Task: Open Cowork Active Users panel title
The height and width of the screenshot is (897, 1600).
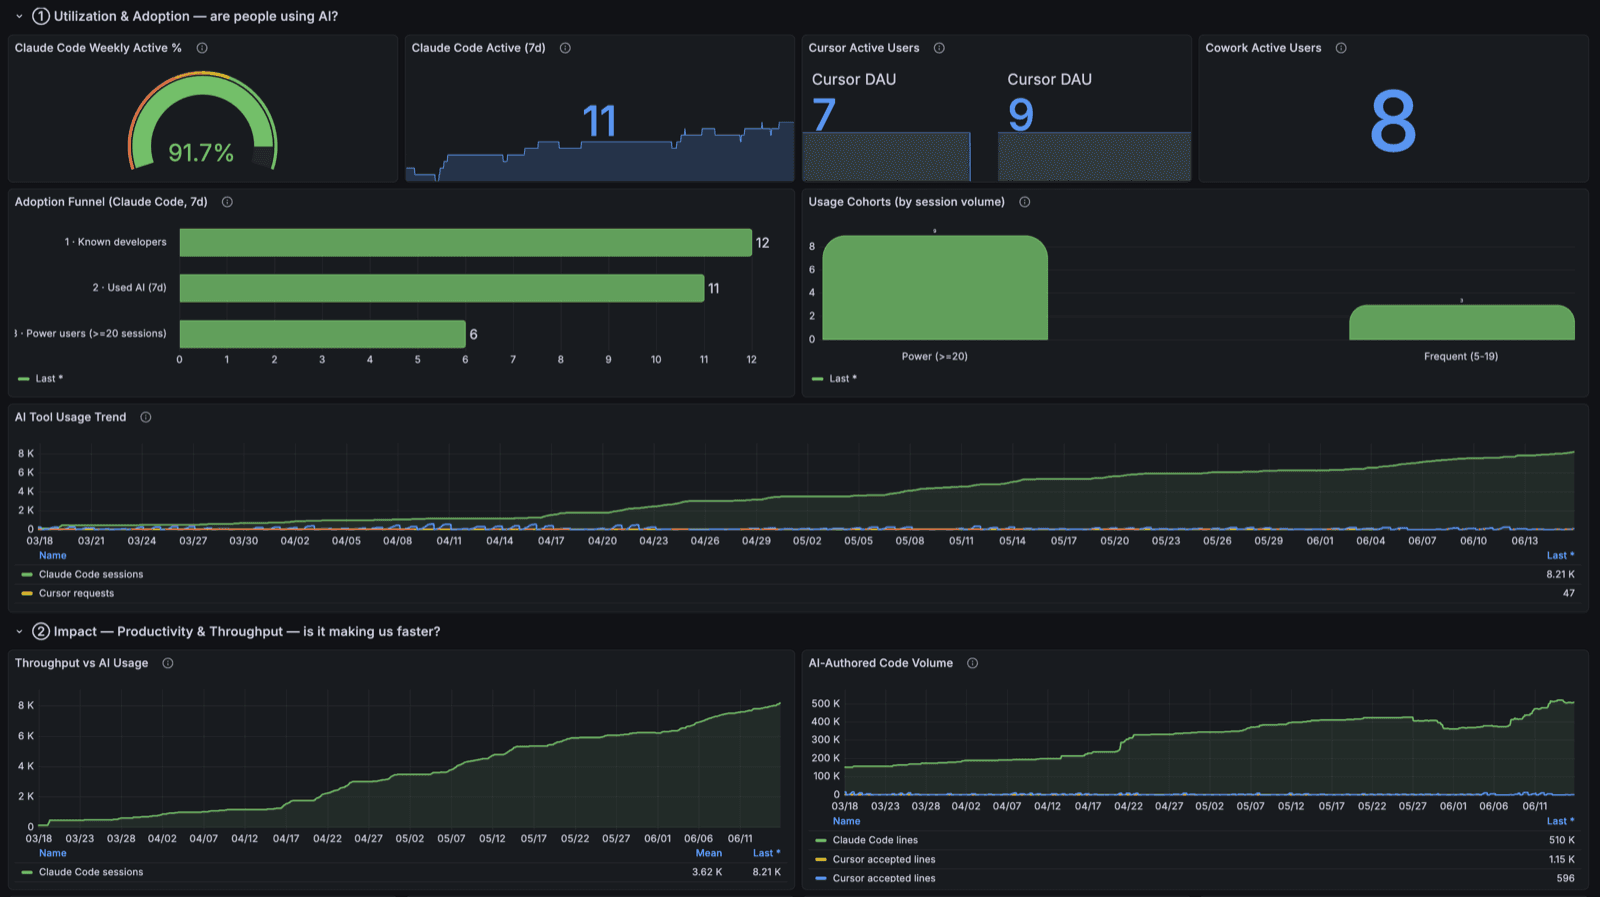Action: click(x=1263, y=48)
